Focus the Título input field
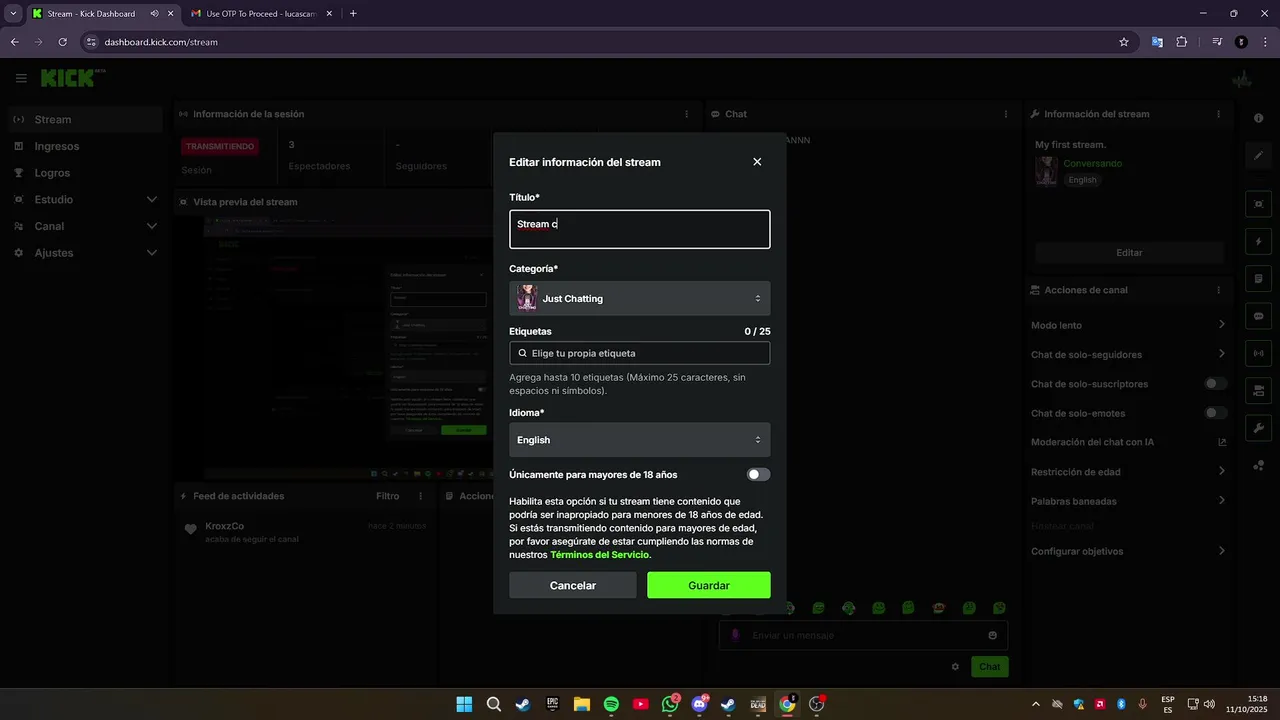Viewport: 1280px width, 720px height. coord(640,229)
